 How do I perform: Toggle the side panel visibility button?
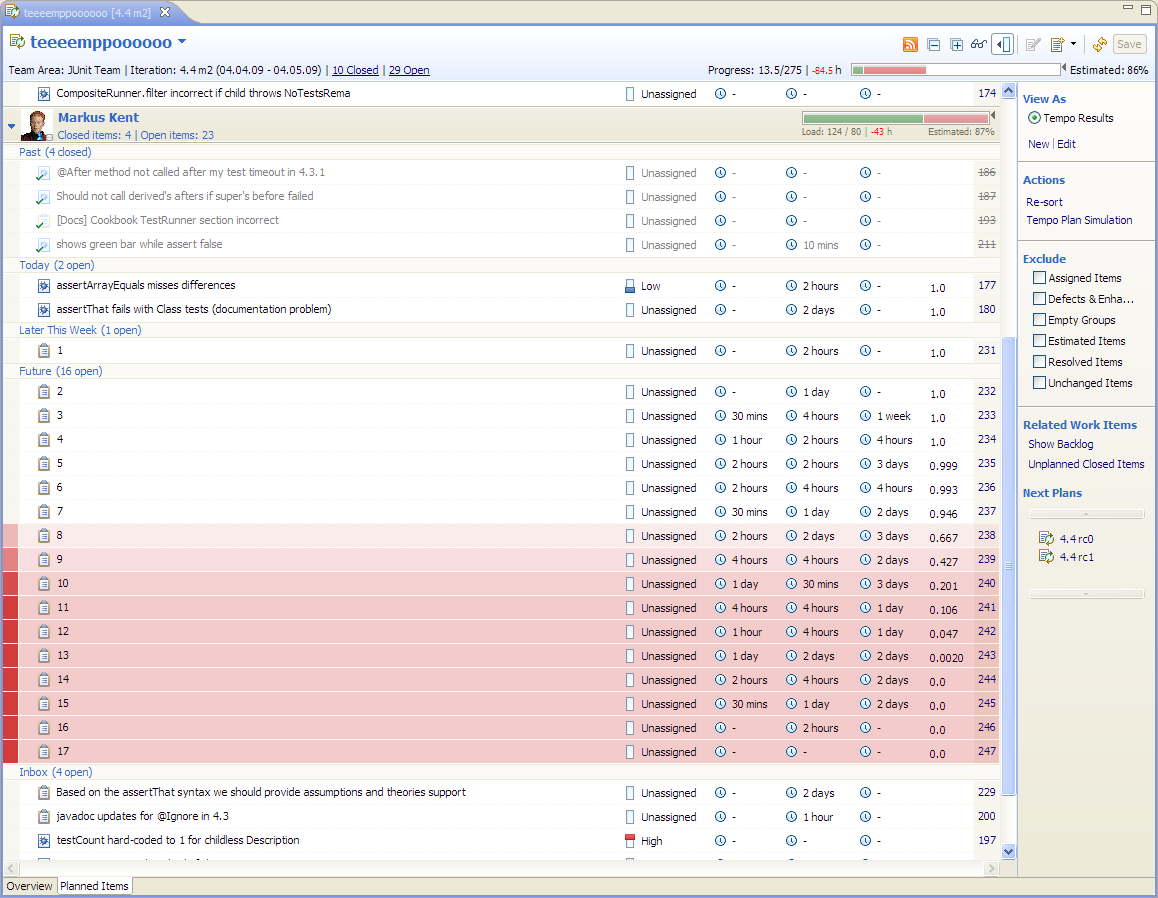[1003, 44]
